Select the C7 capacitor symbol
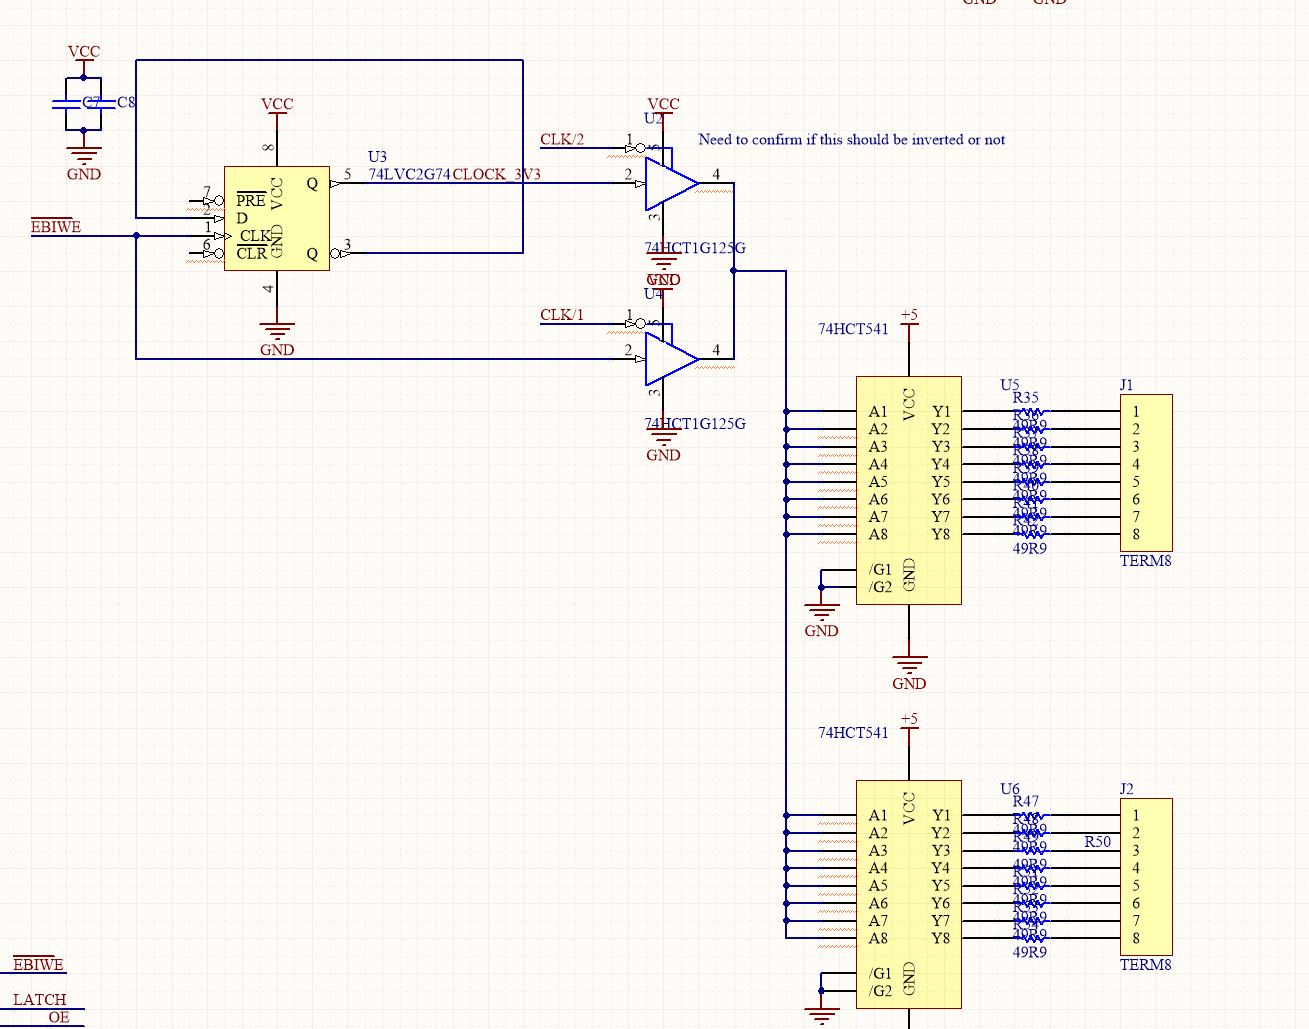The height and width of the screenshot is (1029, 1309). point(67,102)
